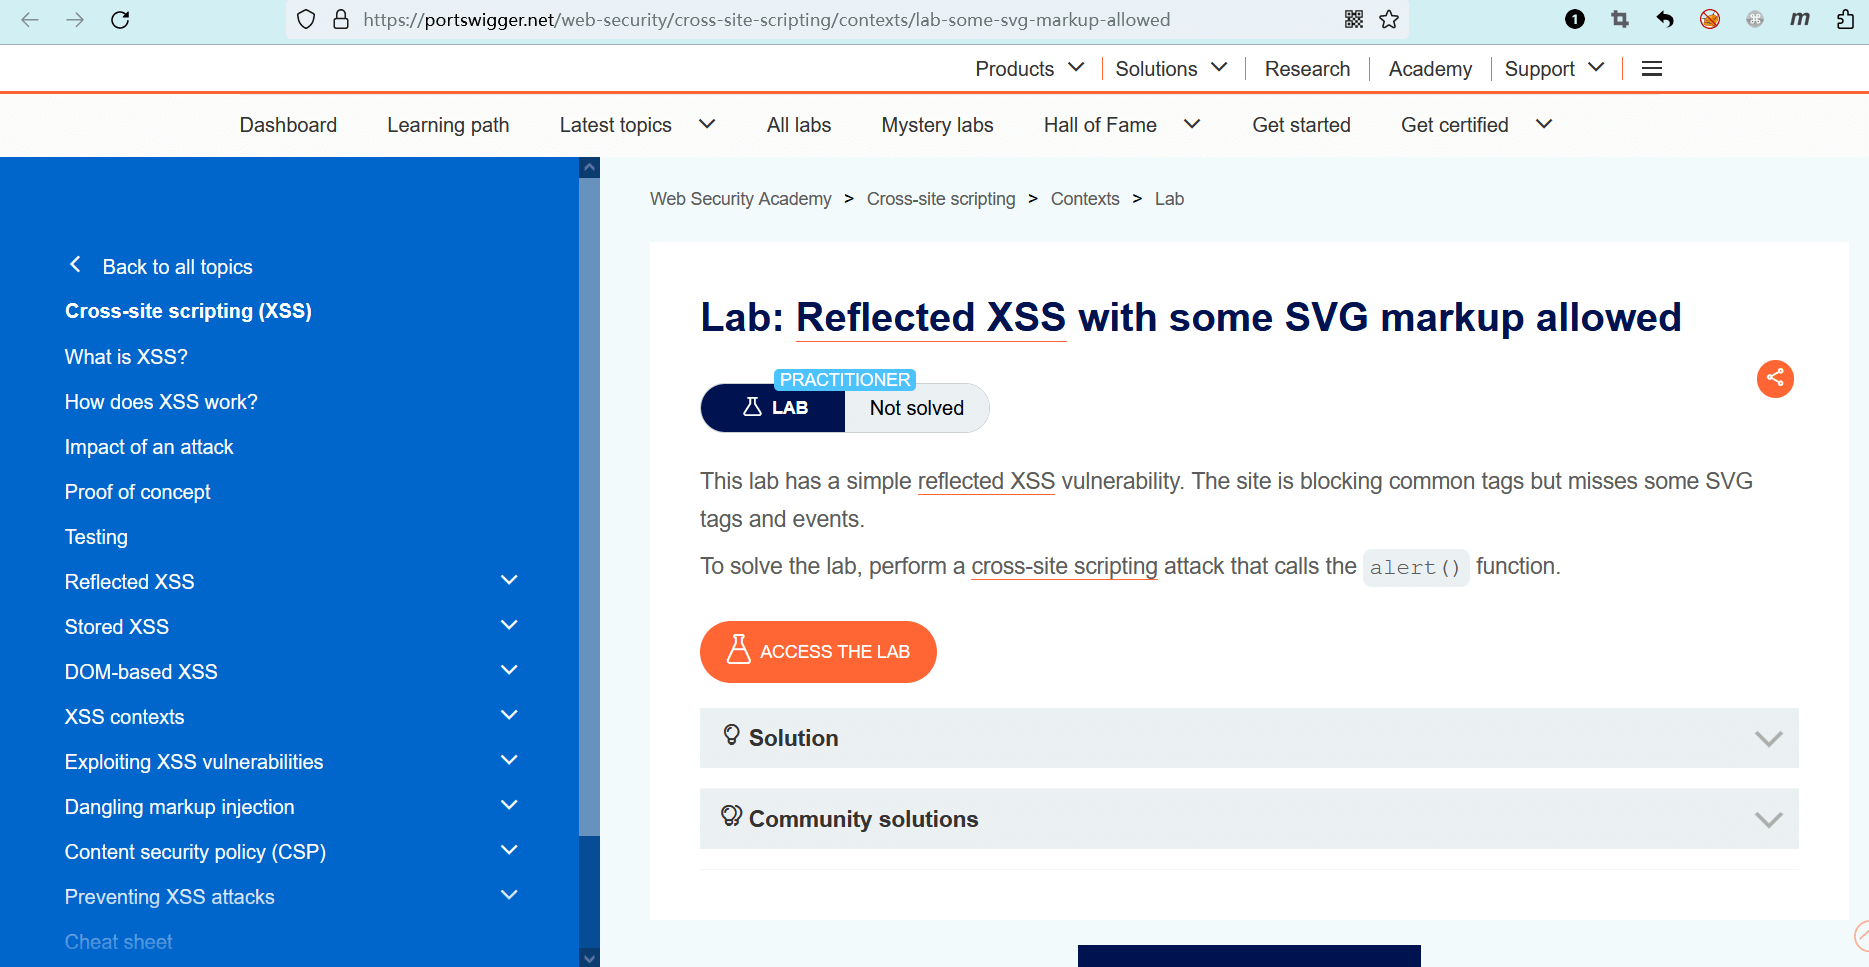Click the orange share icon
This screenshot has width=1869, height=967.
pos(1775,378)
